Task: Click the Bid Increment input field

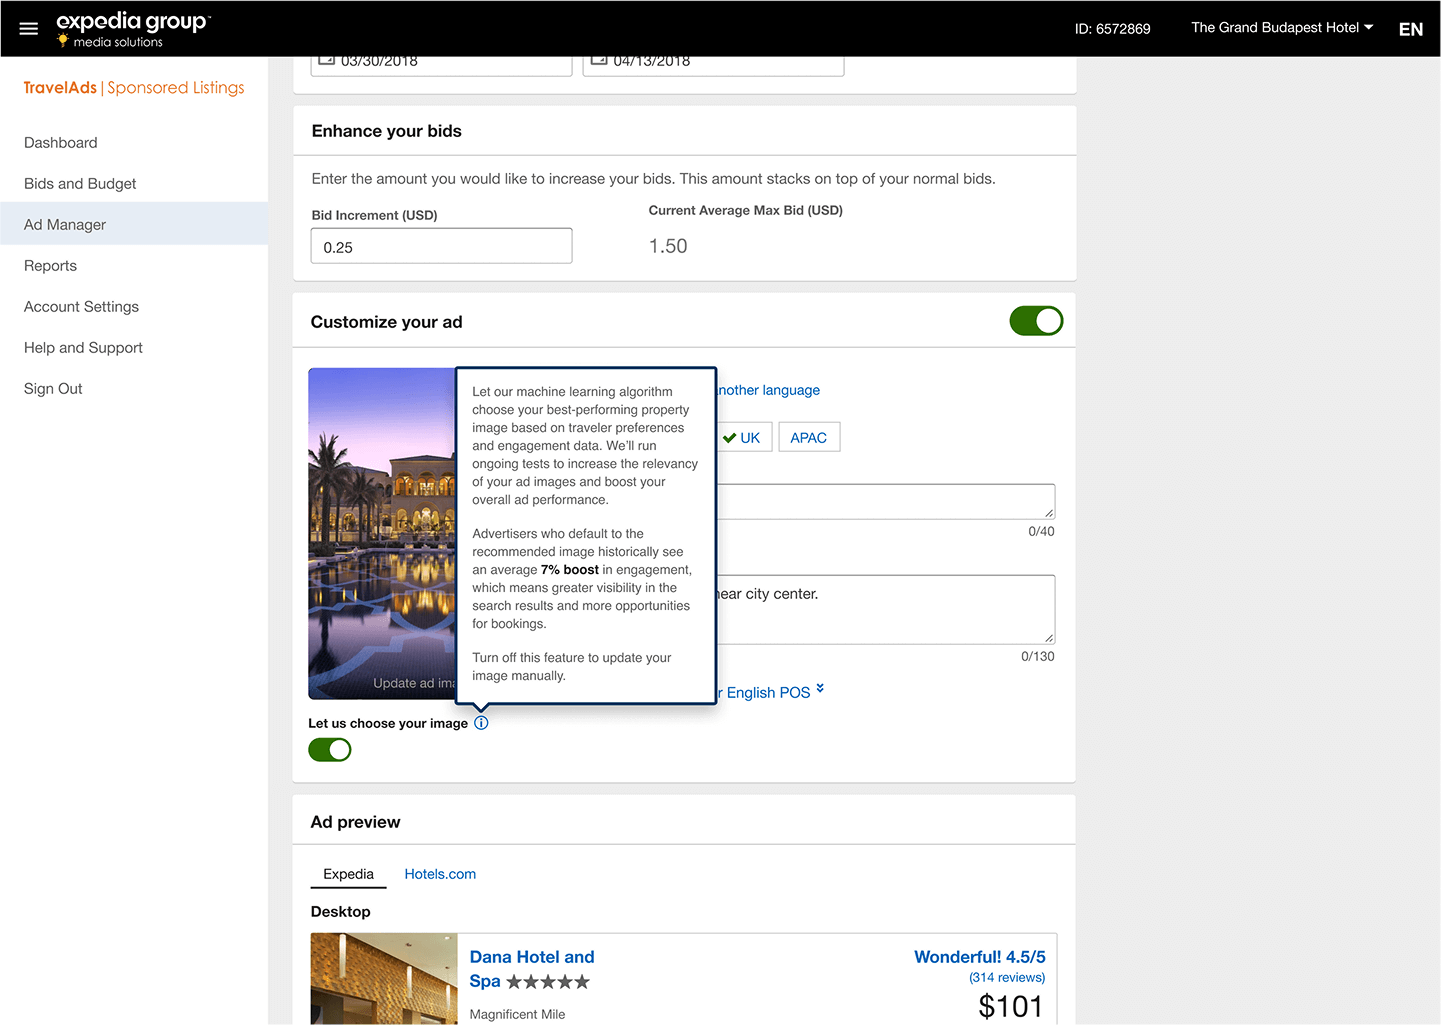Action: [441, 247]
